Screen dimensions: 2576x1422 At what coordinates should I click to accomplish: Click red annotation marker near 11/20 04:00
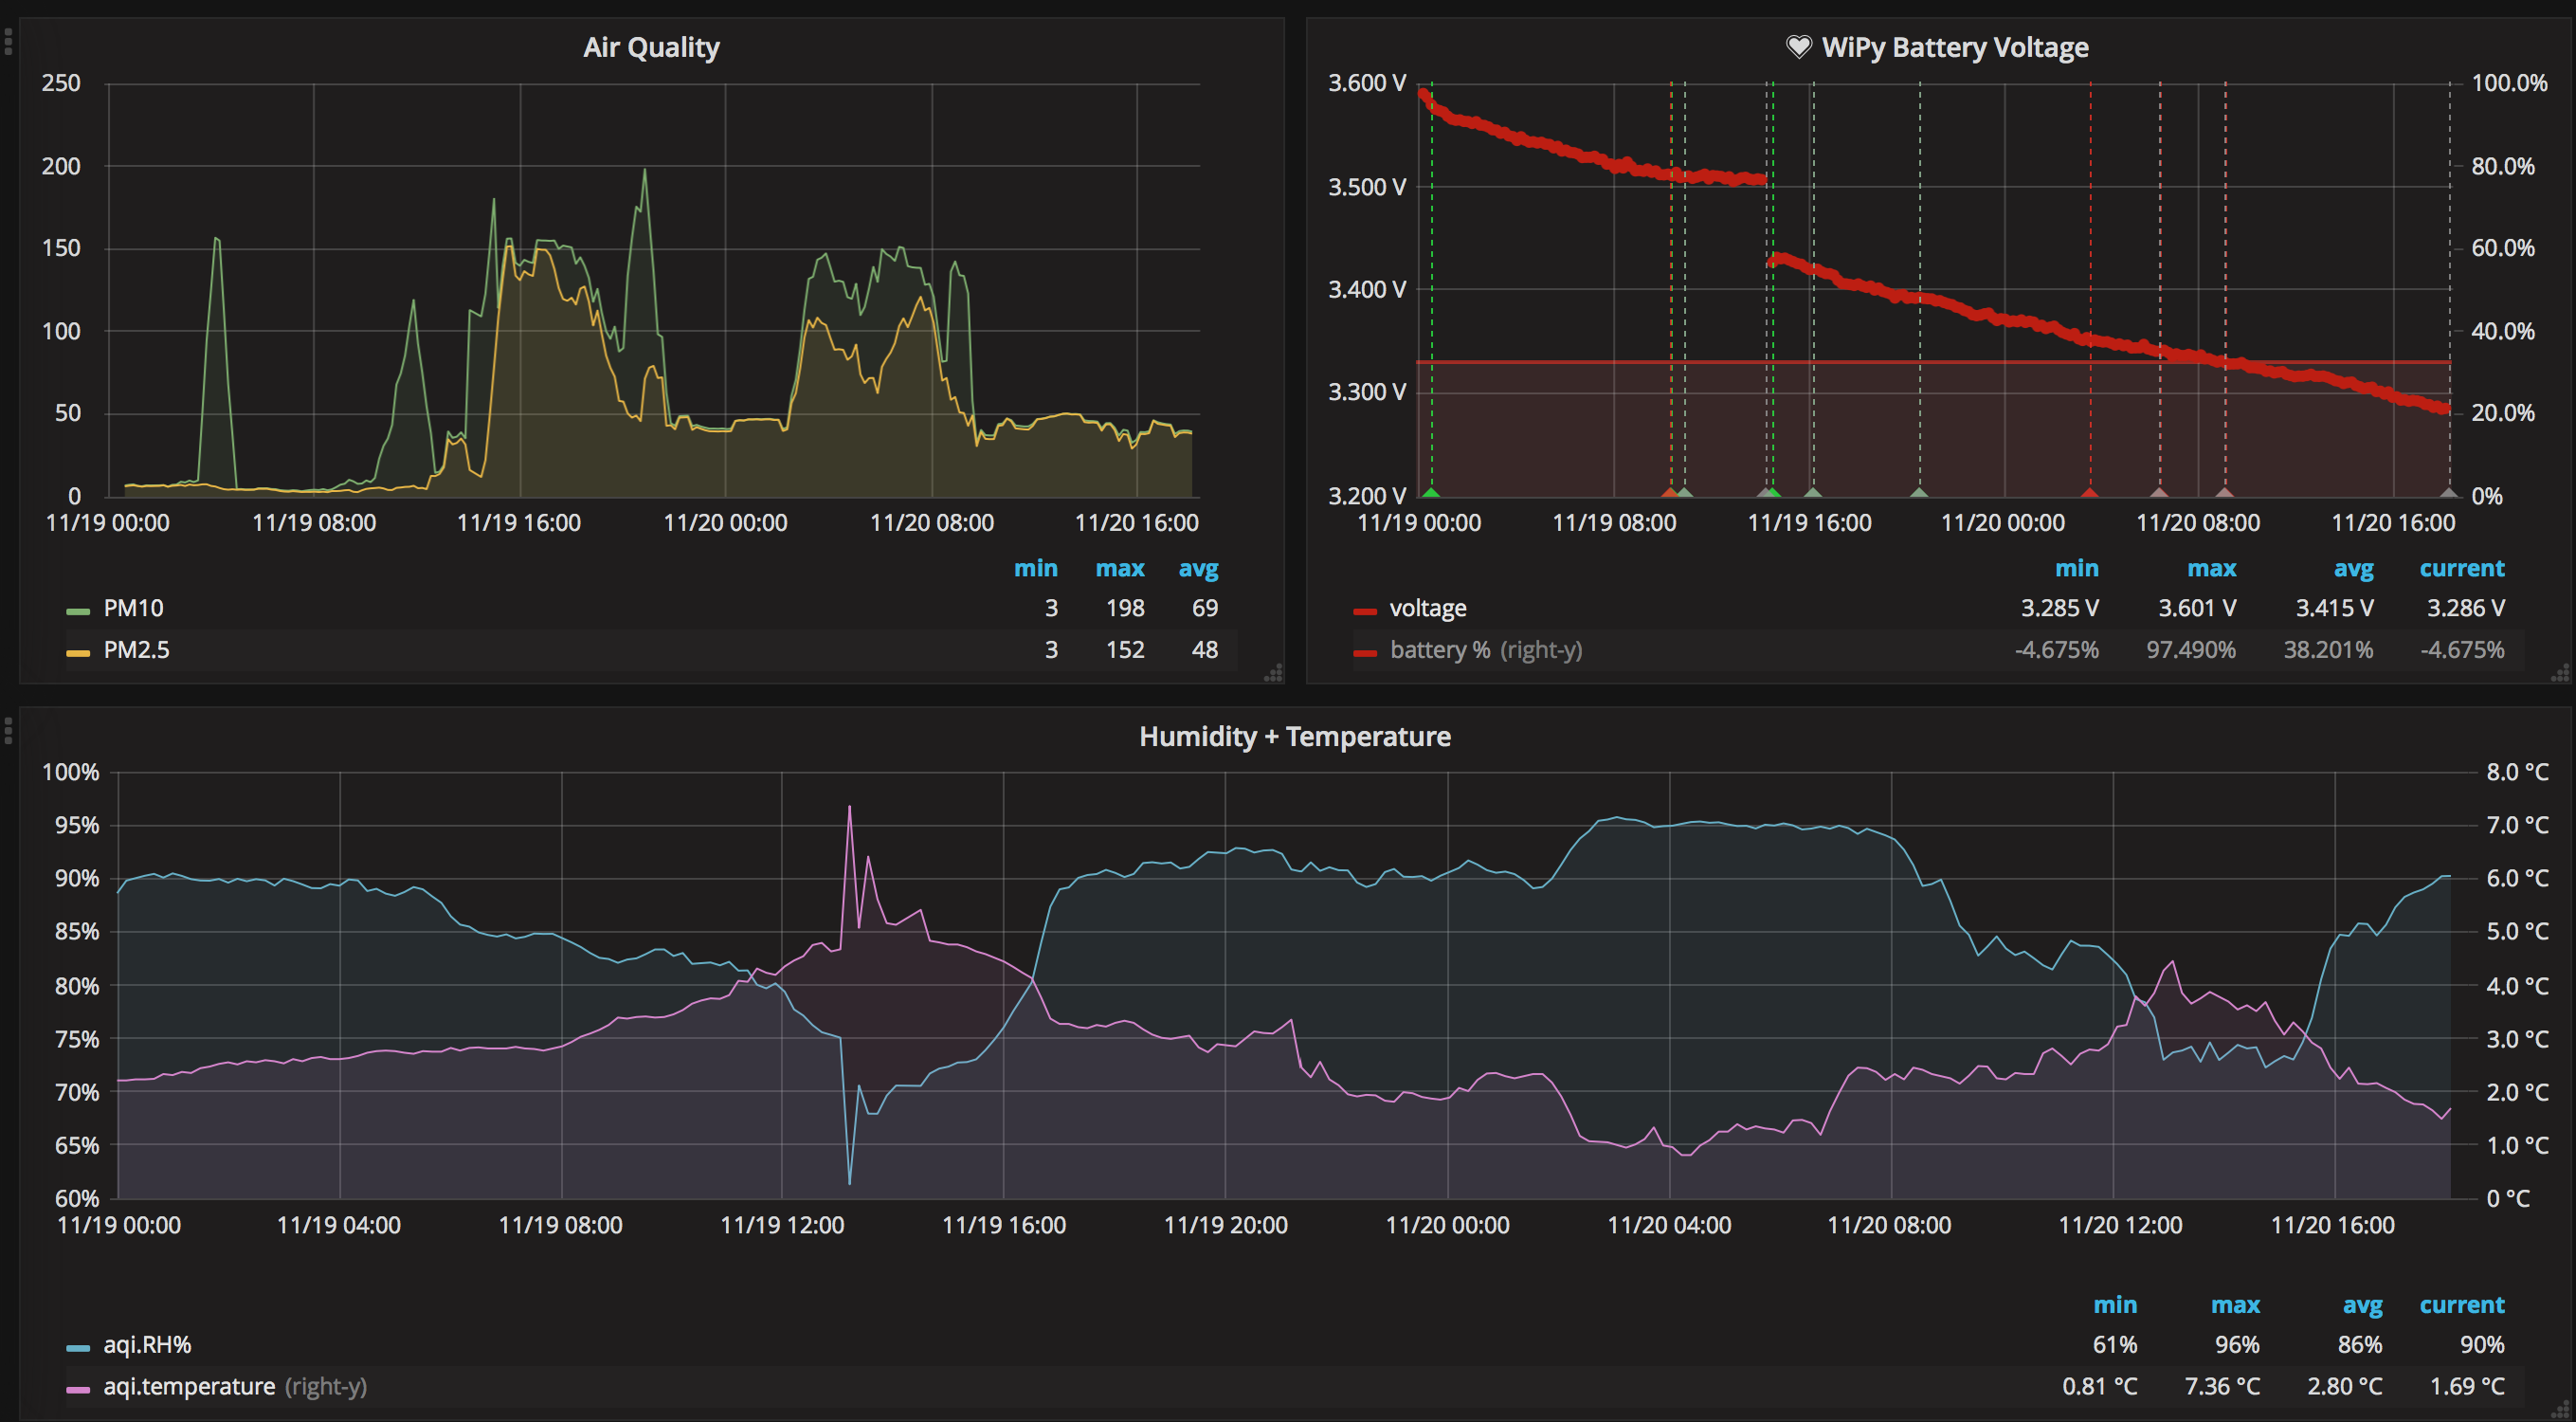click(x=2090, y=492)
